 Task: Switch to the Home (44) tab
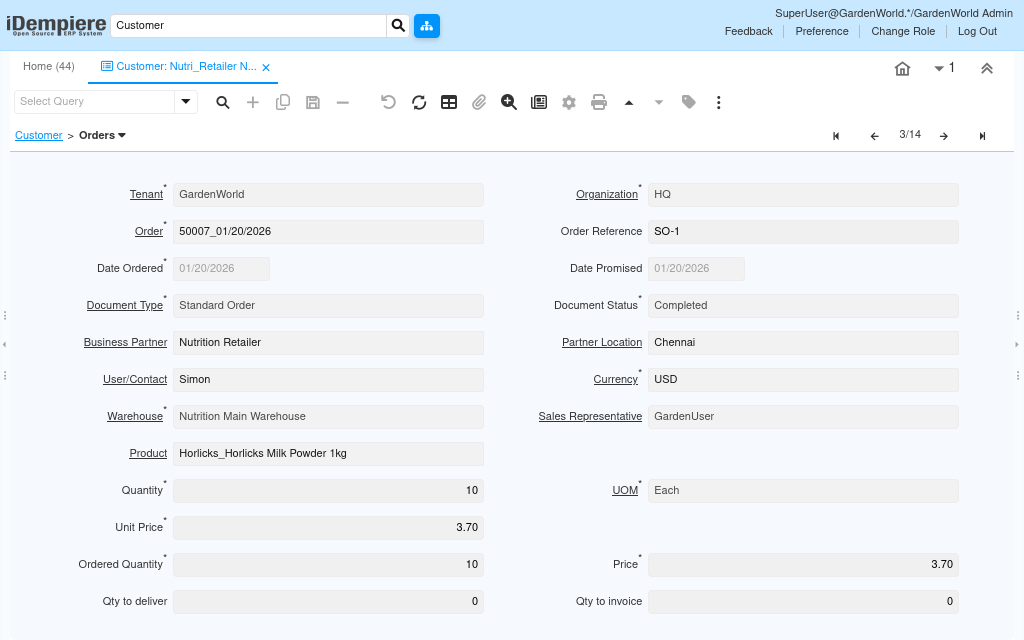[x=49, y=66]
